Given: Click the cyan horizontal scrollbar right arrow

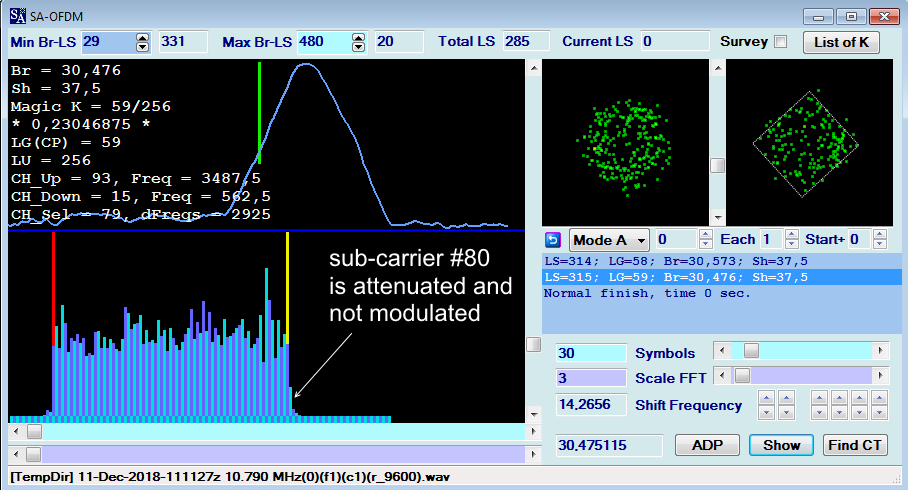Looking at the screenshot, I should (533, 432).
